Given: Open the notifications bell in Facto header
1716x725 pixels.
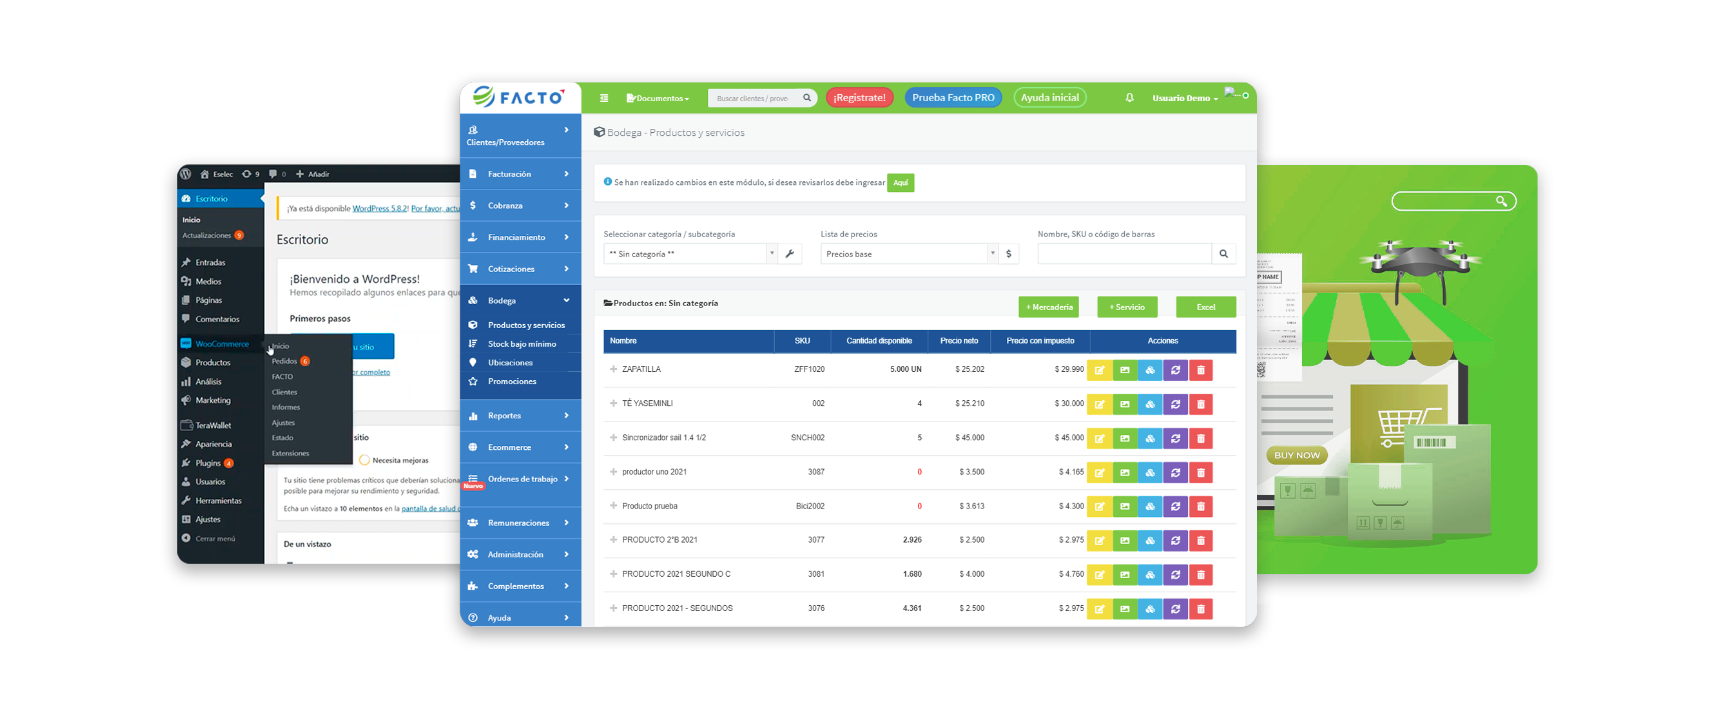Looking at the screenshot, I should (x=1130, y=98).
